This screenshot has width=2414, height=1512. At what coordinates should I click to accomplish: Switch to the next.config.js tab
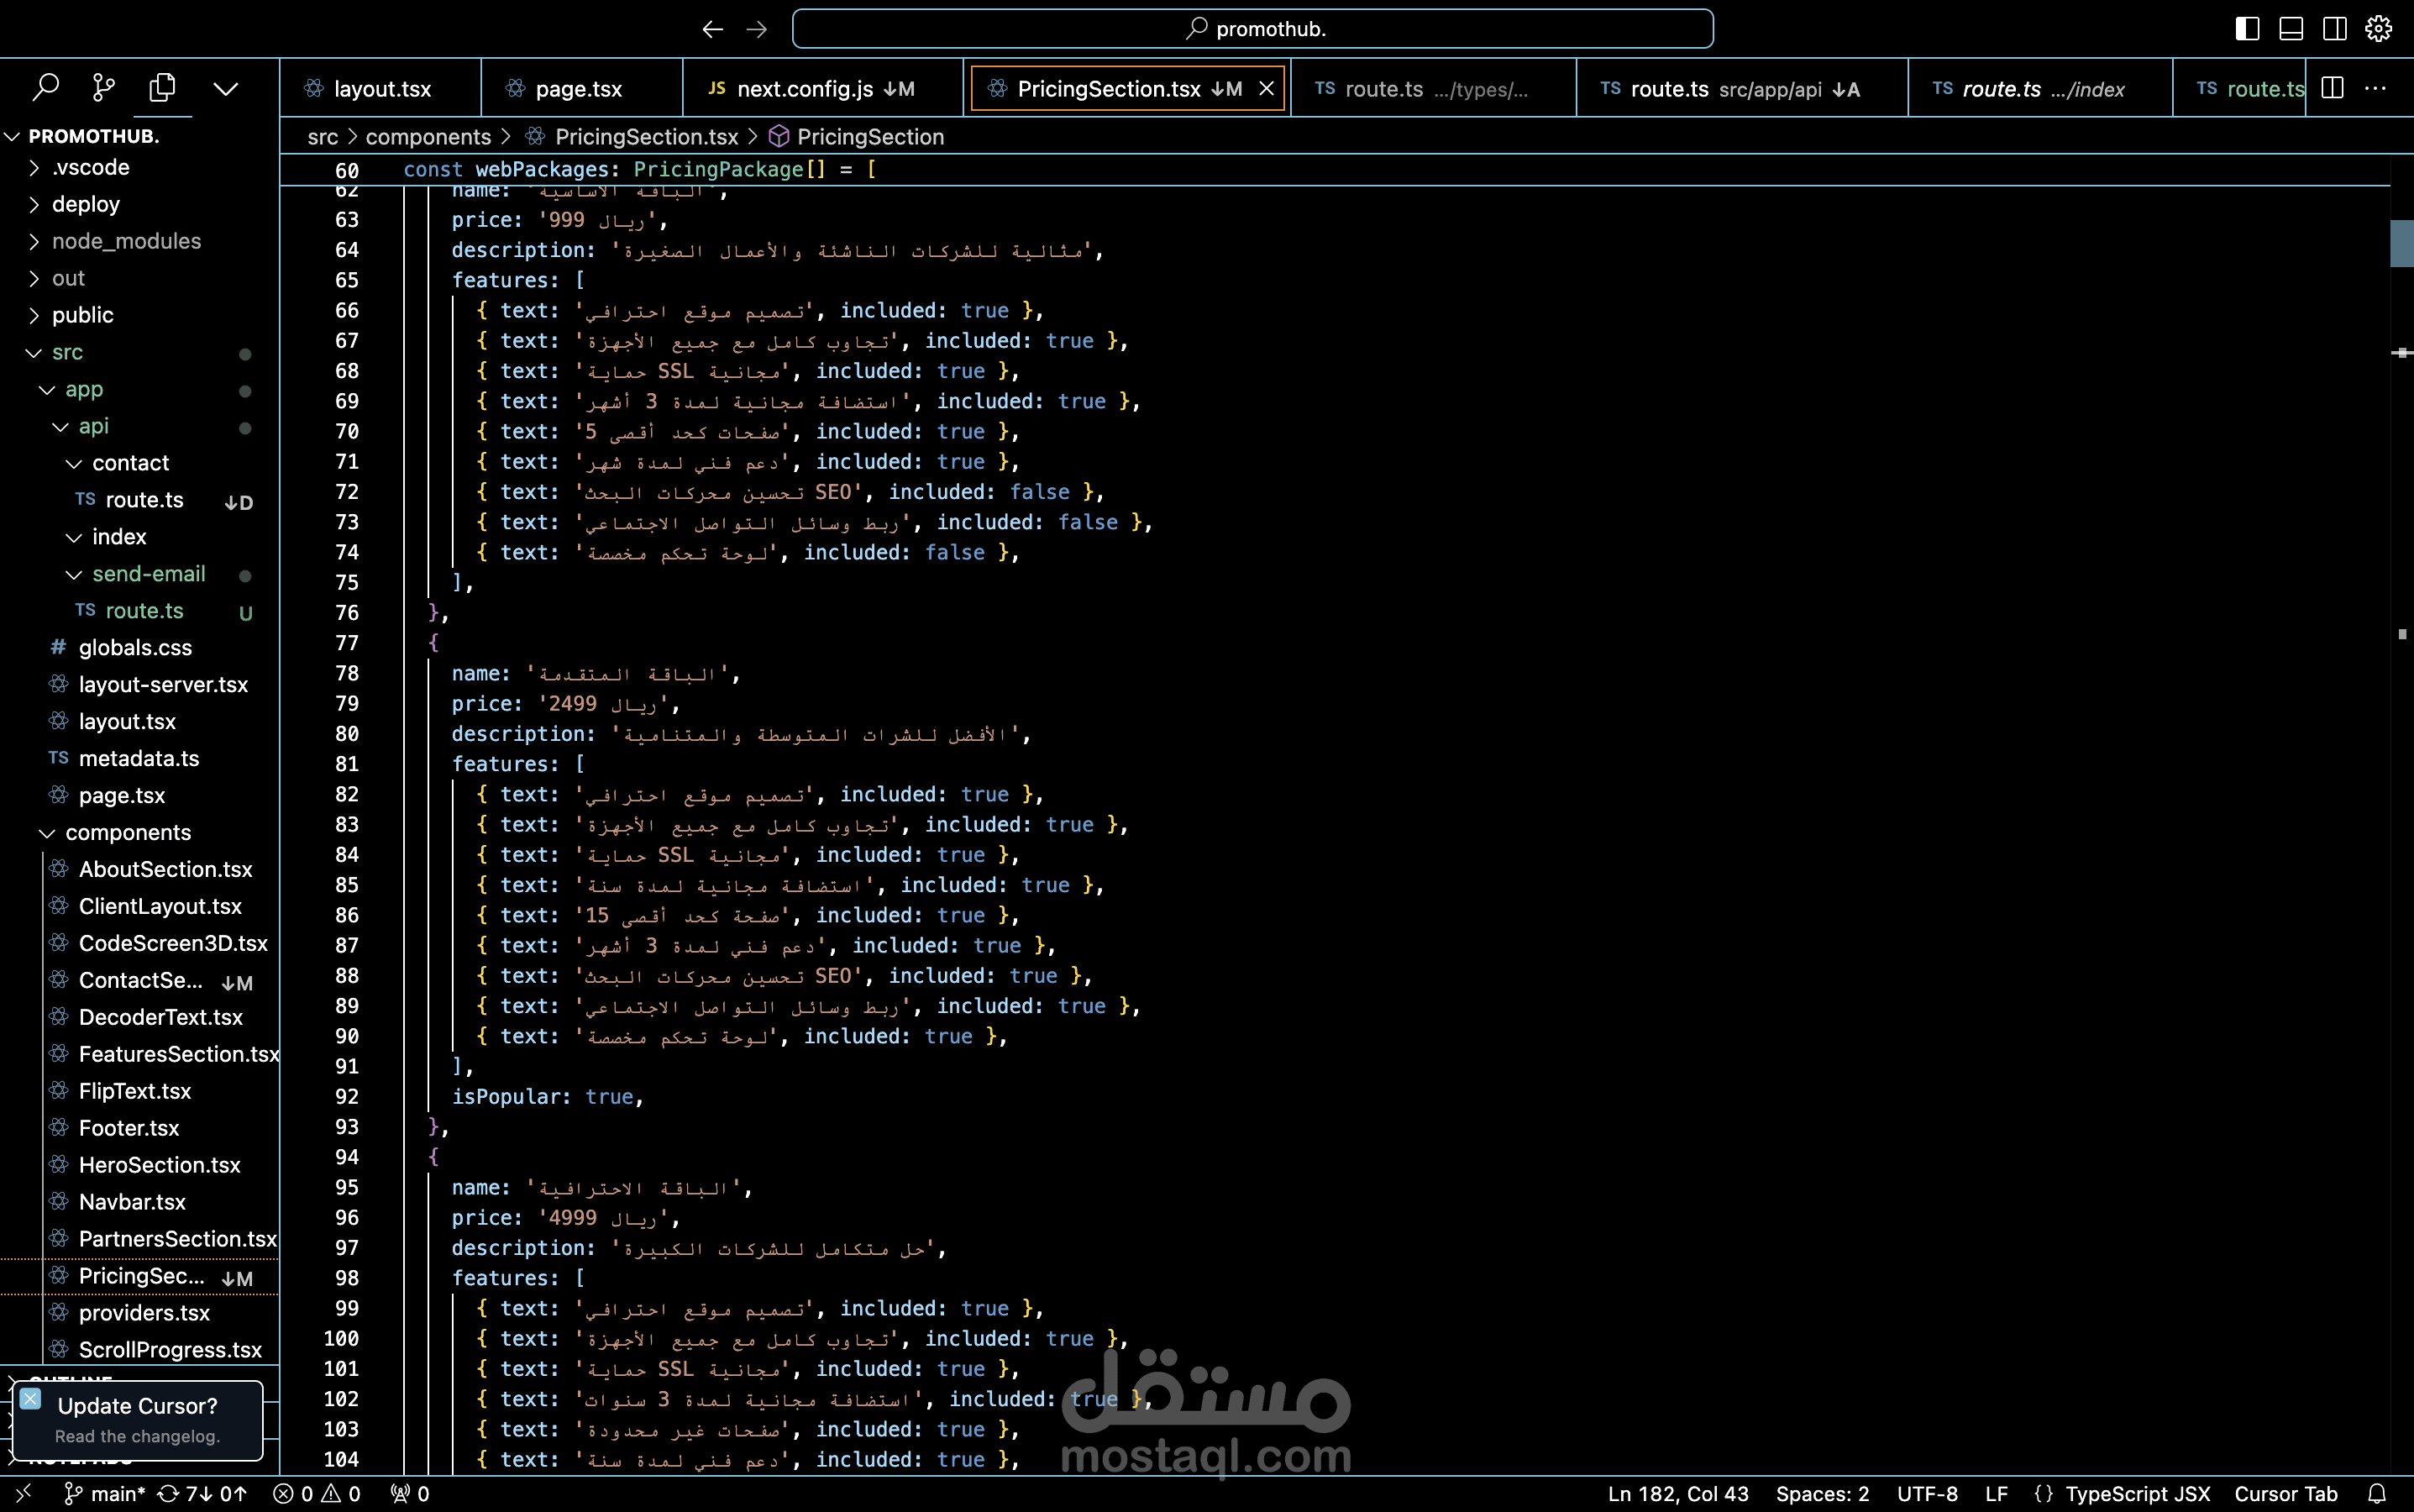(823, 89)
